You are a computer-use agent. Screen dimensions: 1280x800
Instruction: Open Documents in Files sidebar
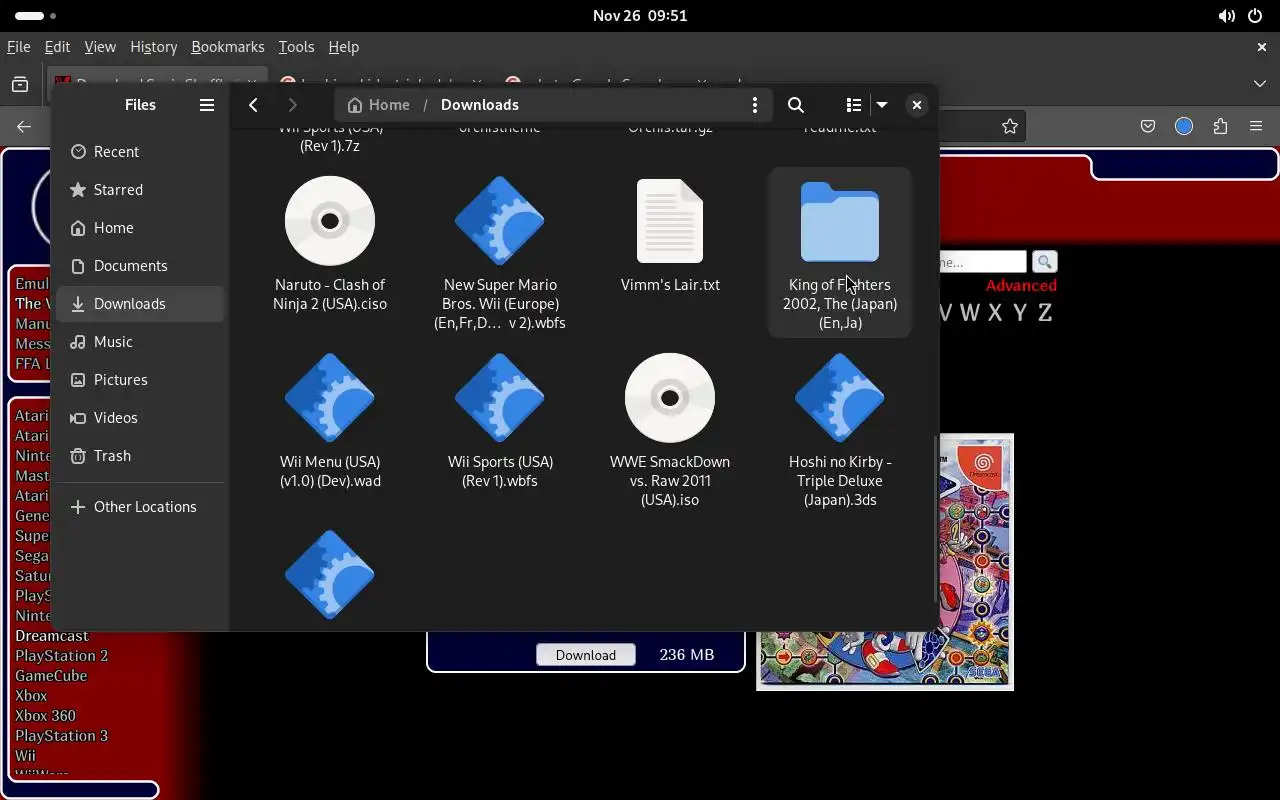pos(140,266)
